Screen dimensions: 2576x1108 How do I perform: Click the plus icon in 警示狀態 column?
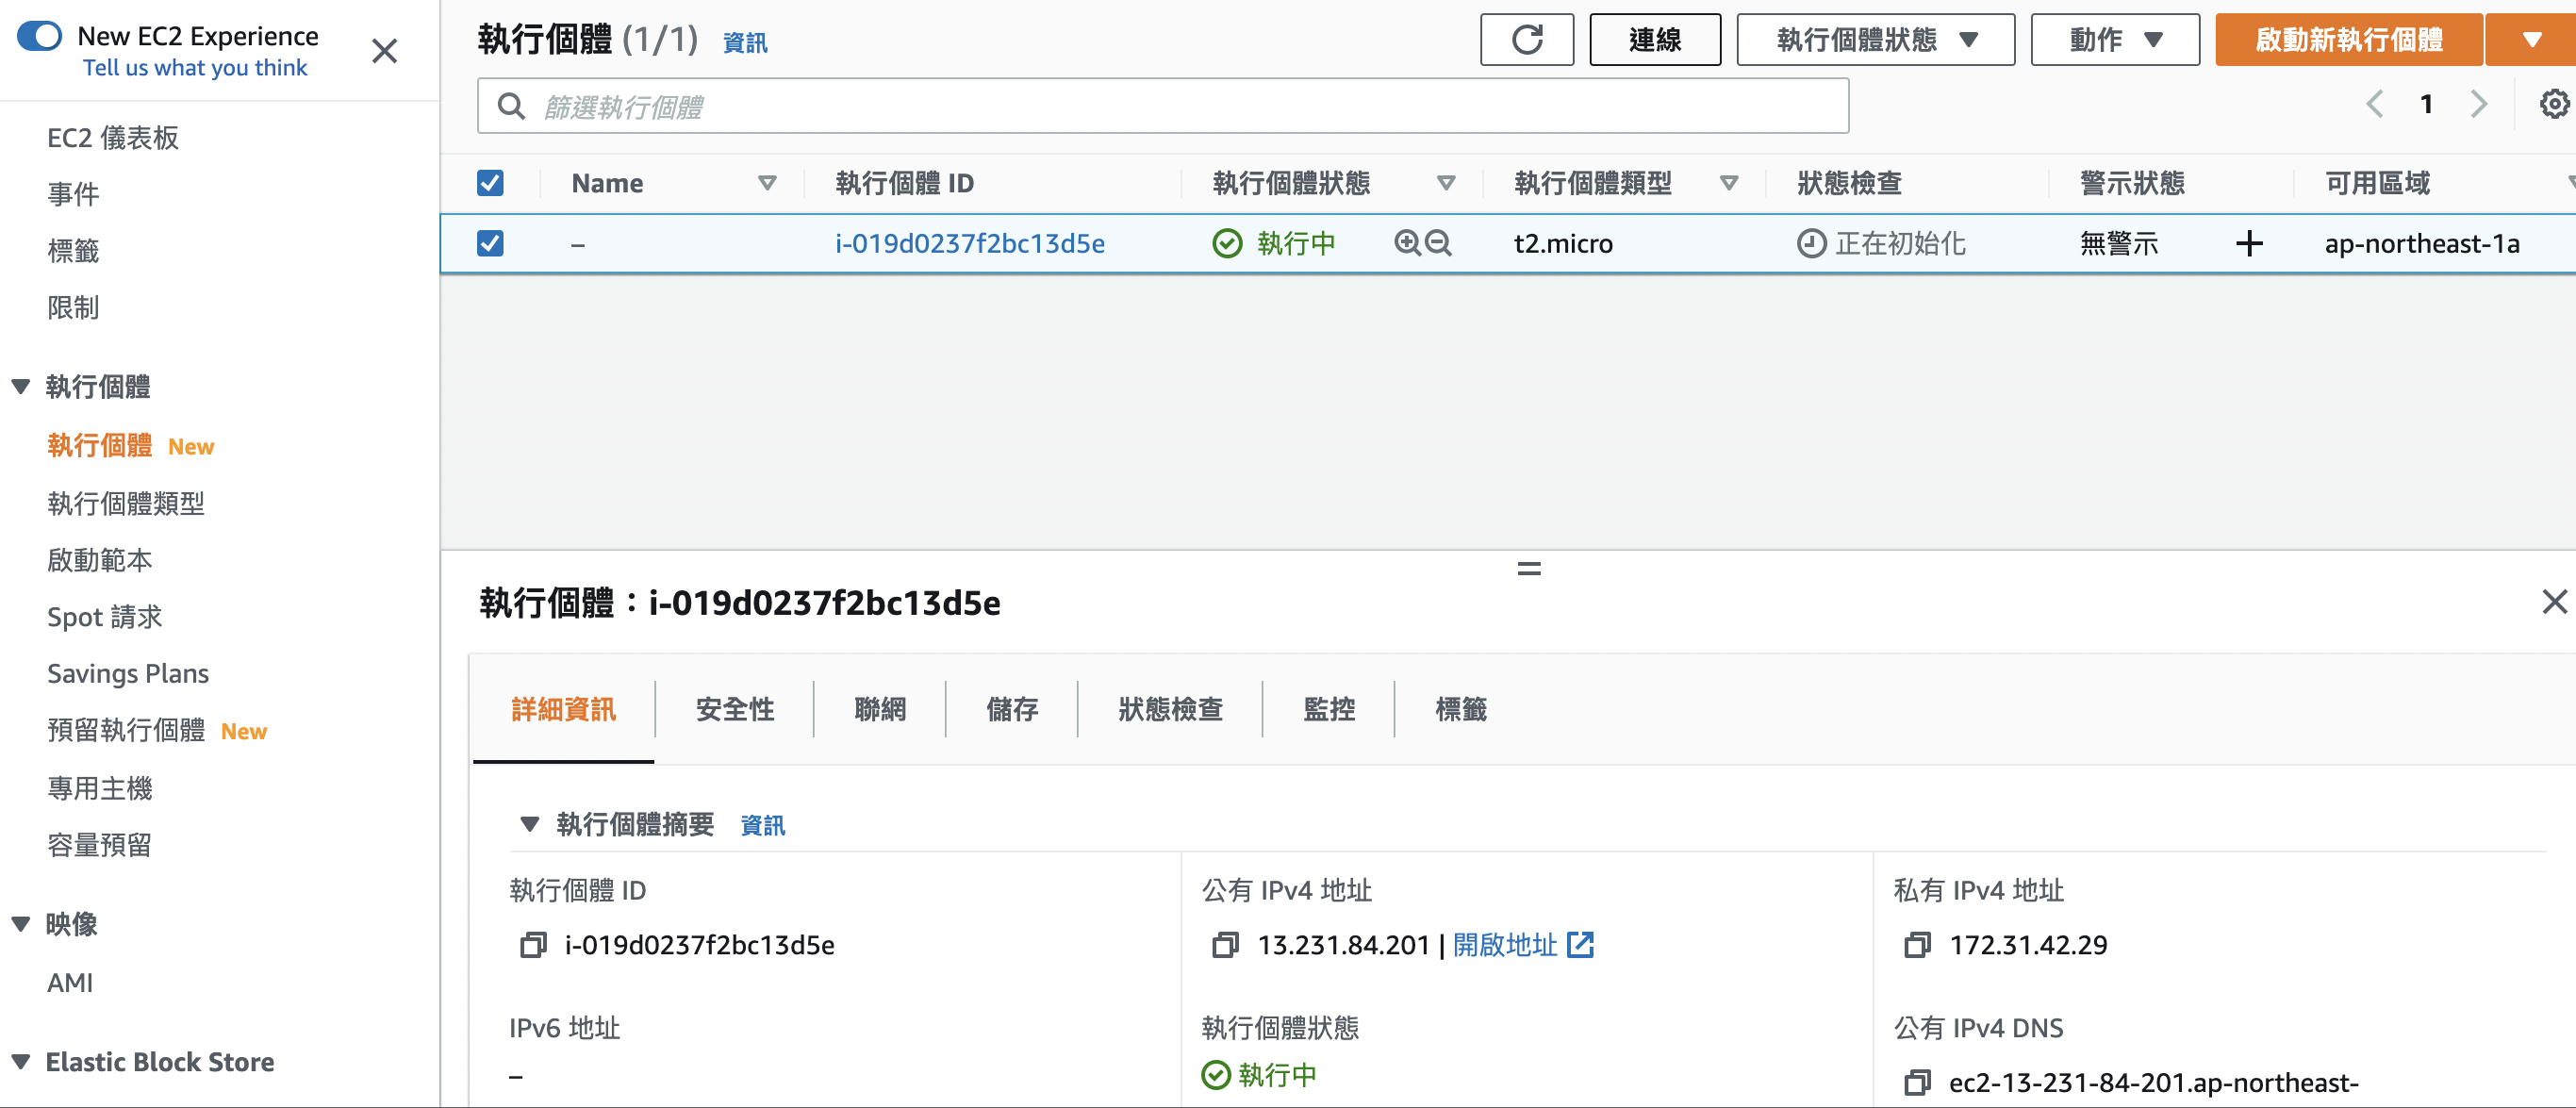(x=2249, y=243)
